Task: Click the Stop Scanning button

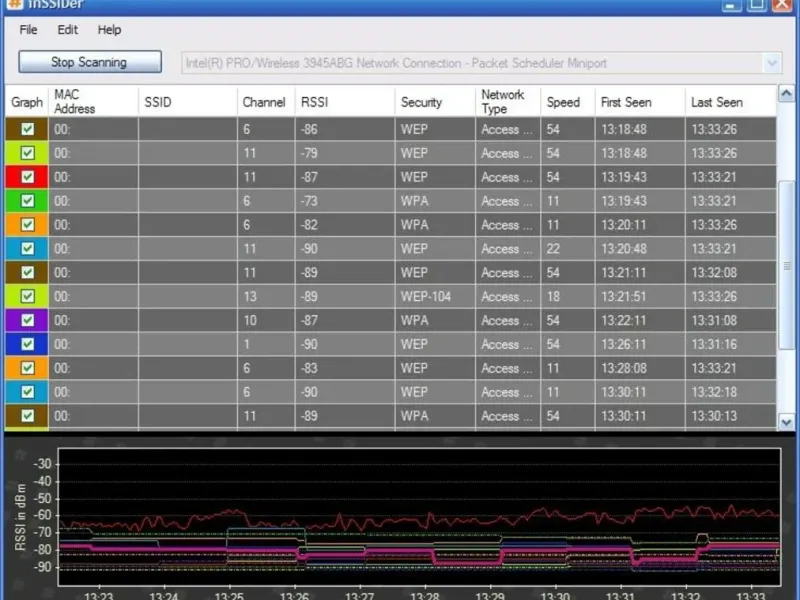Action: [89, 62]
